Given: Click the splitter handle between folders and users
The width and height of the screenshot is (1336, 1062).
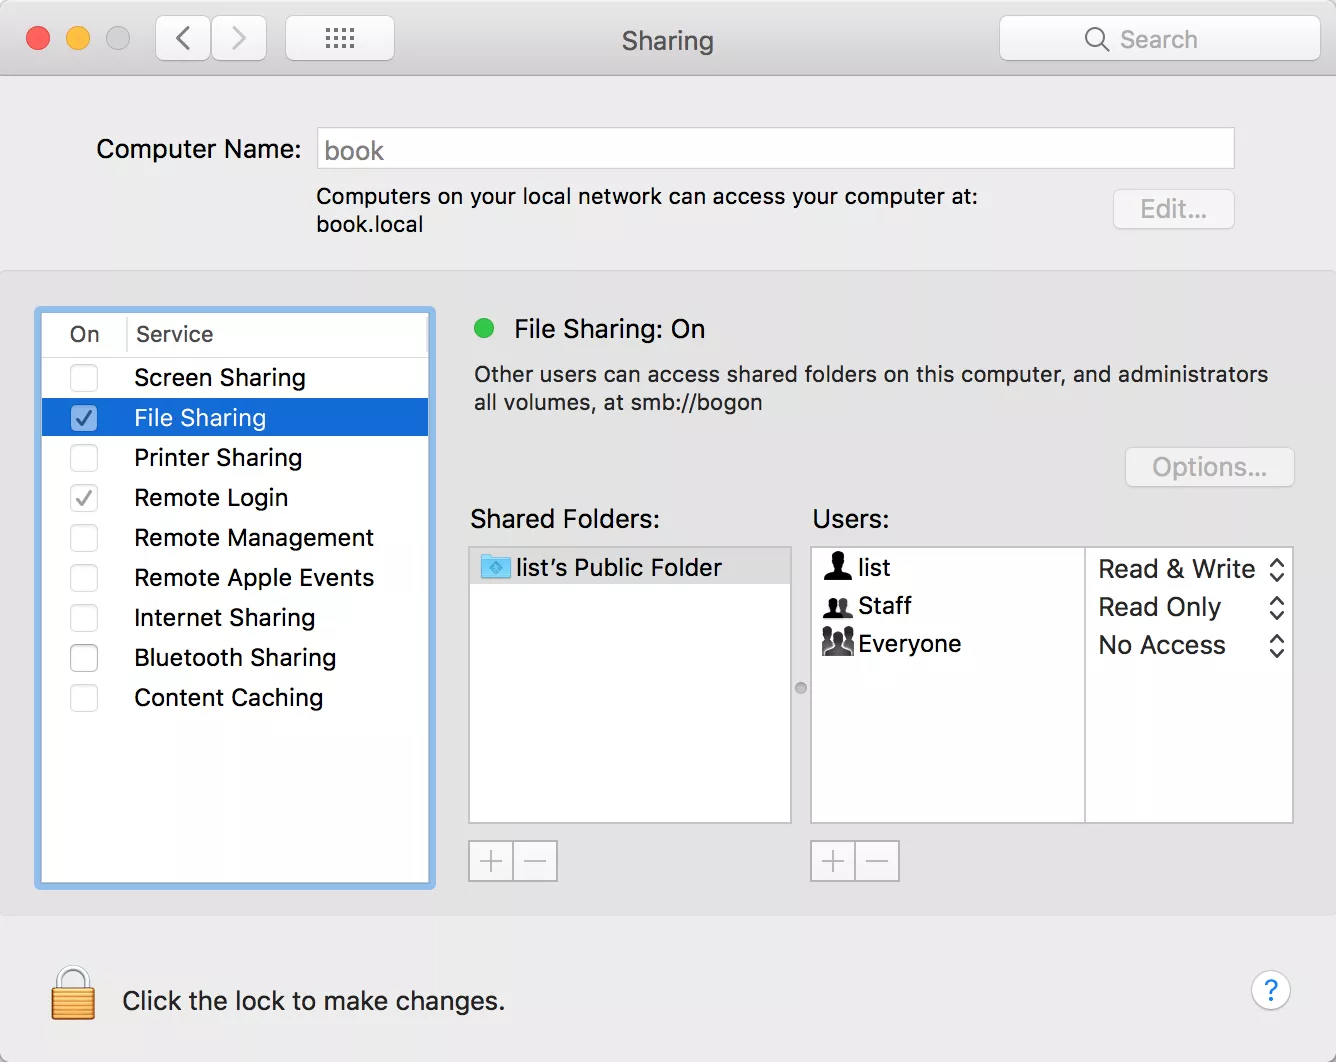Looking at the screenshot, I should click(x=801, y=688).
